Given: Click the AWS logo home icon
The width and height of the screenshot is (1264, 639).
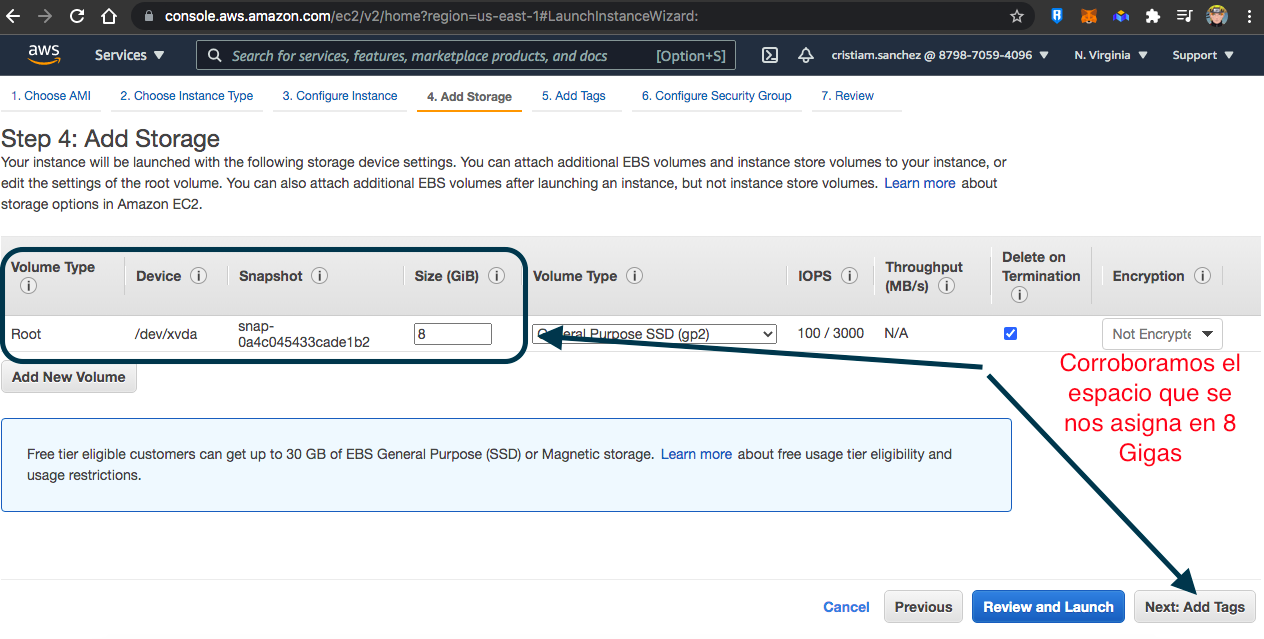Looking at the screenshot, I should [44, 55].
